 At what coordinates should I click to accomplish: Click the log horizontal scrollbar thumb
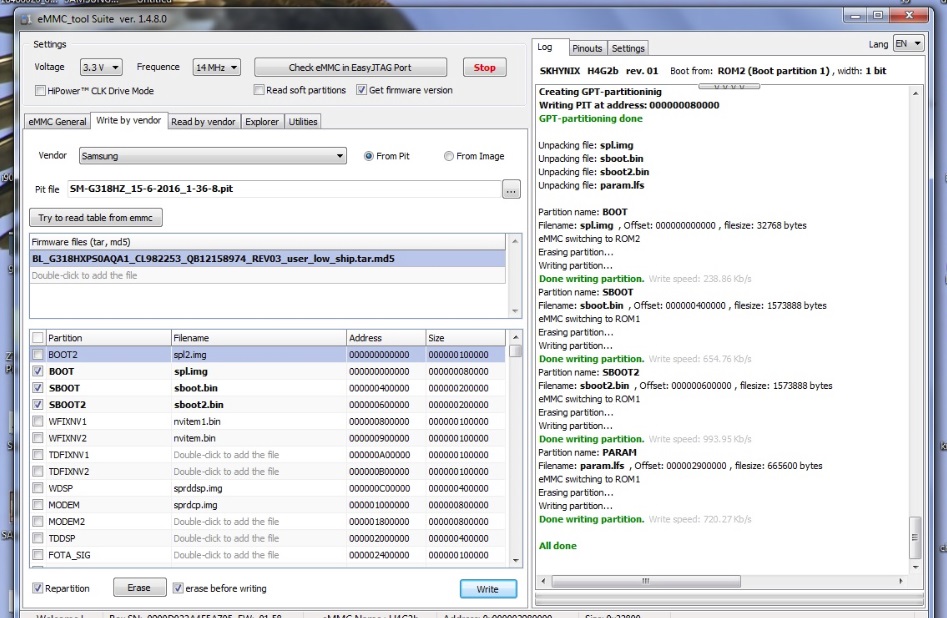(x=646, y=581)
